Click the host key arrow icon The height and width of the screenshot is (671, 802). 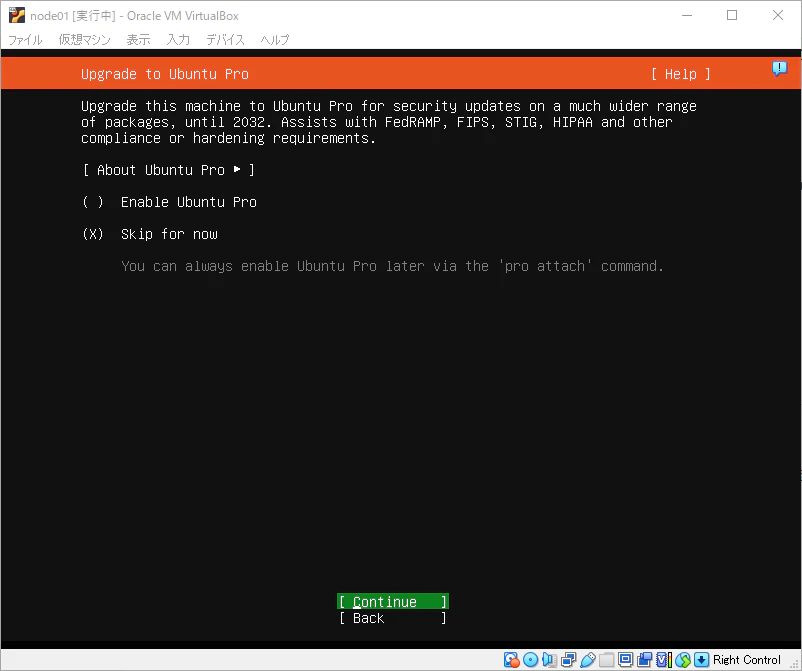coord(702,660)
